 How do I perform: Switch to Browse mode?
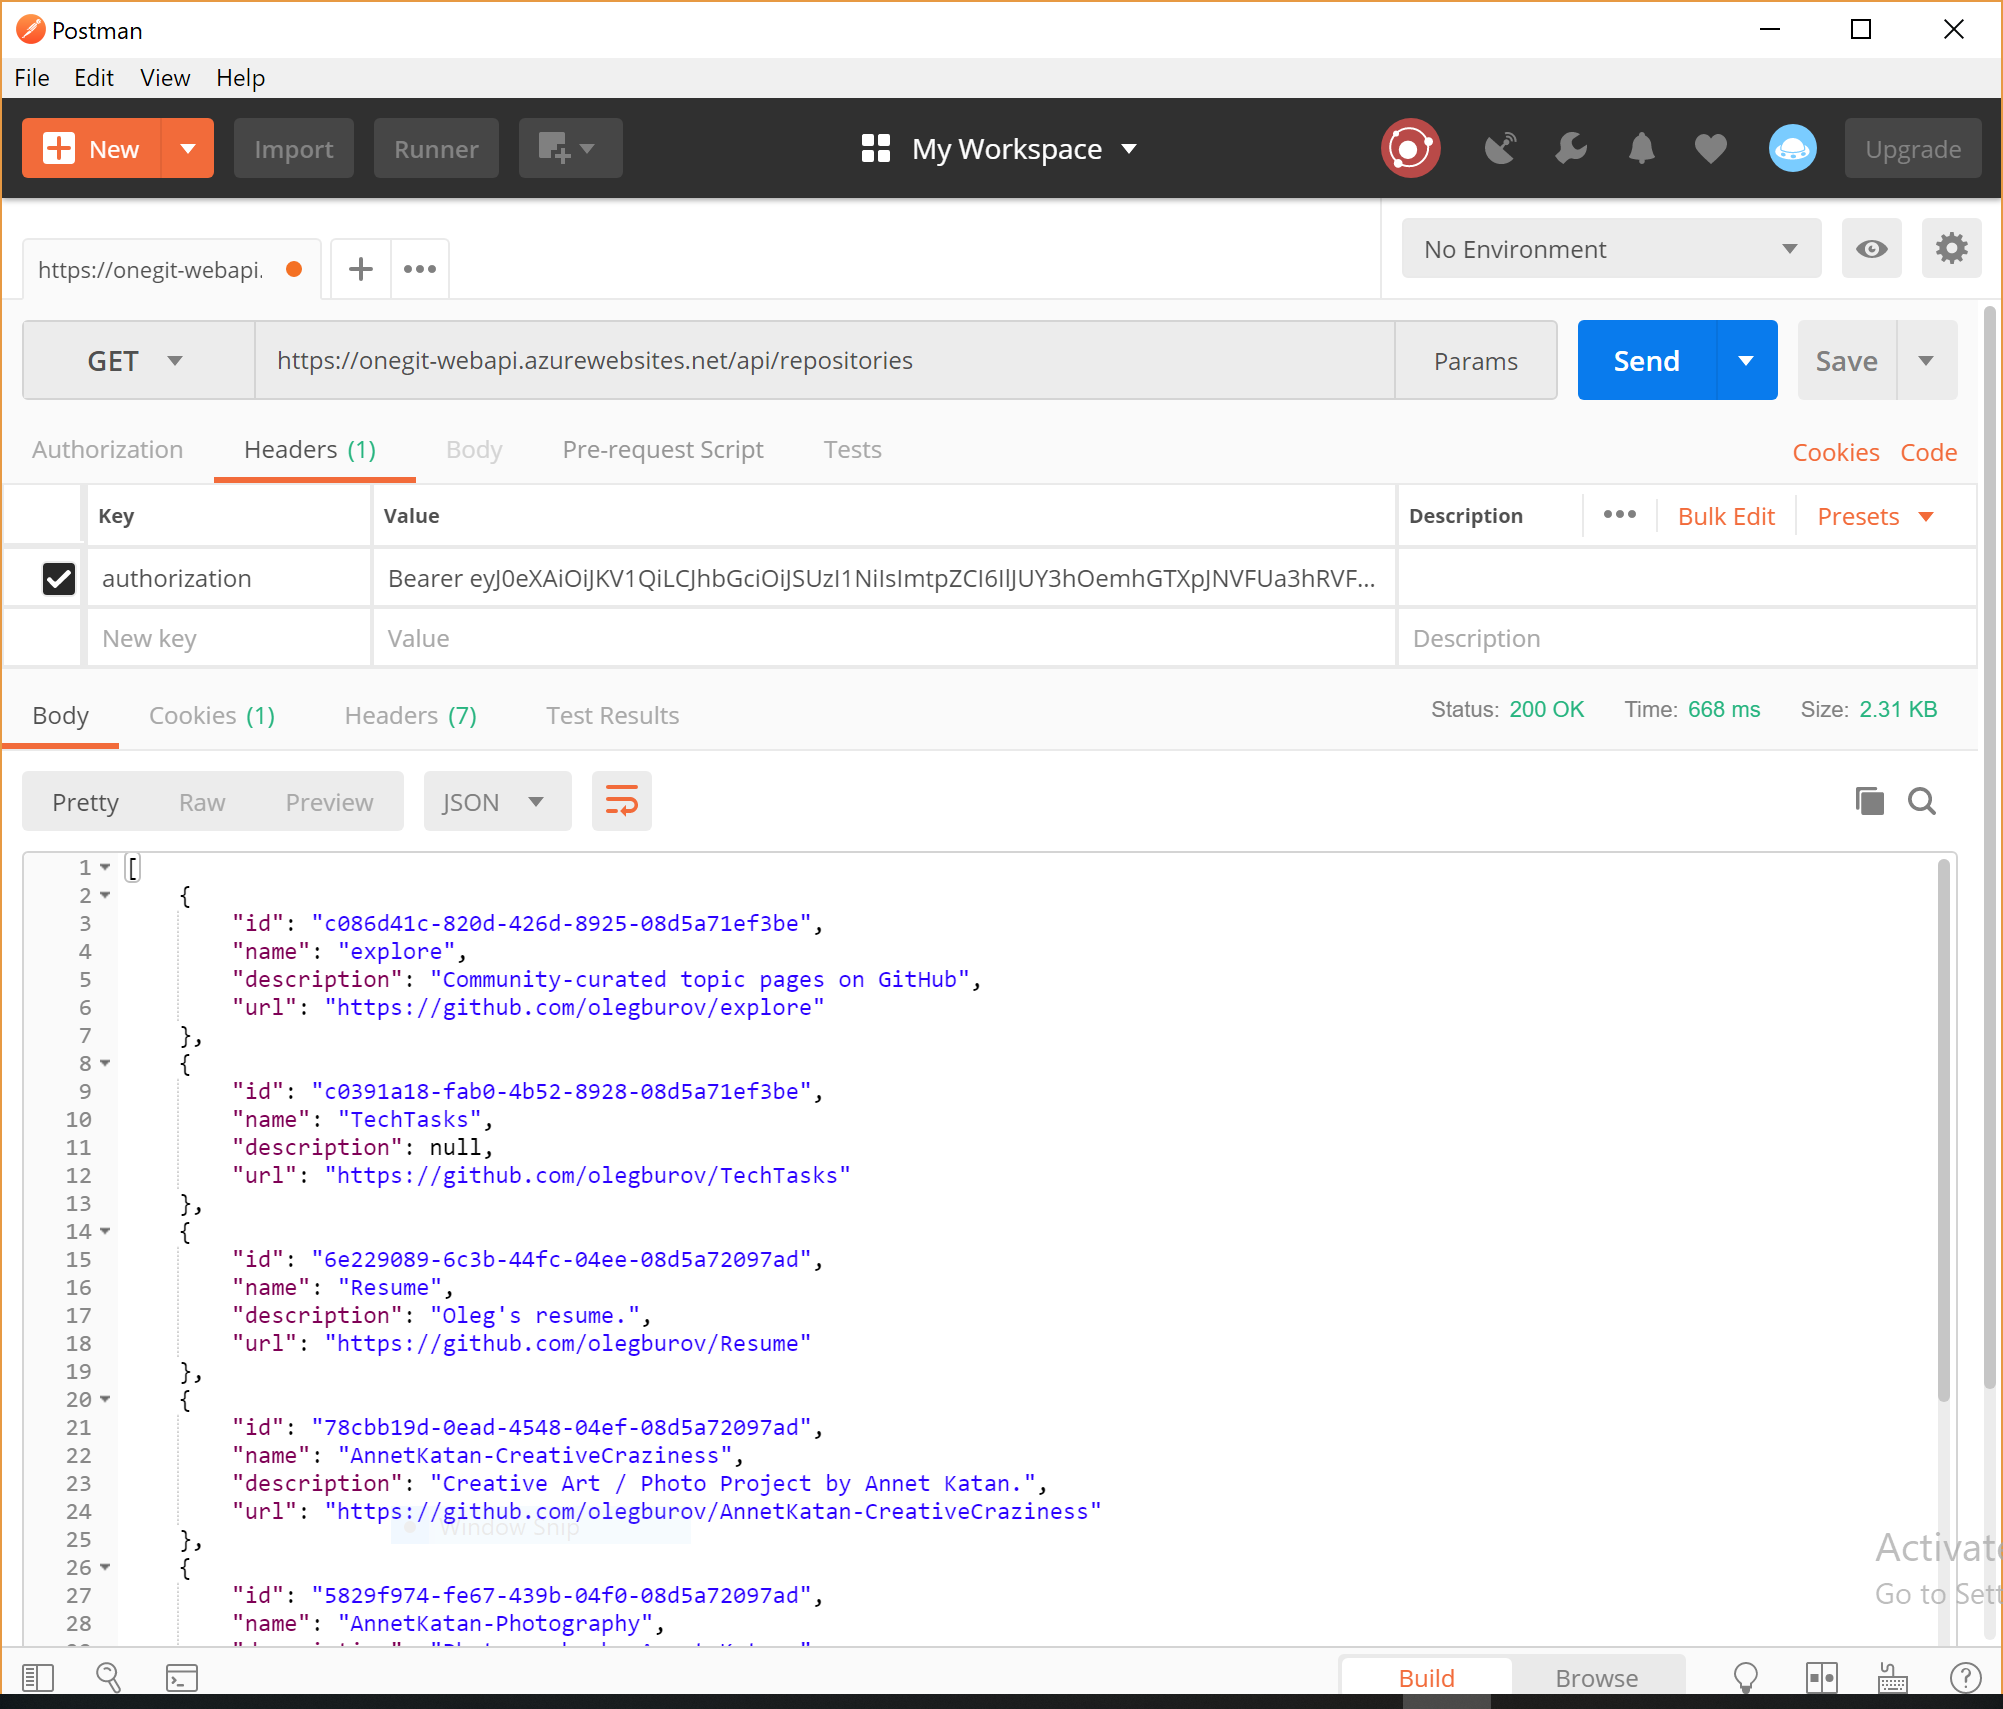click(x=1596, y=1678)
